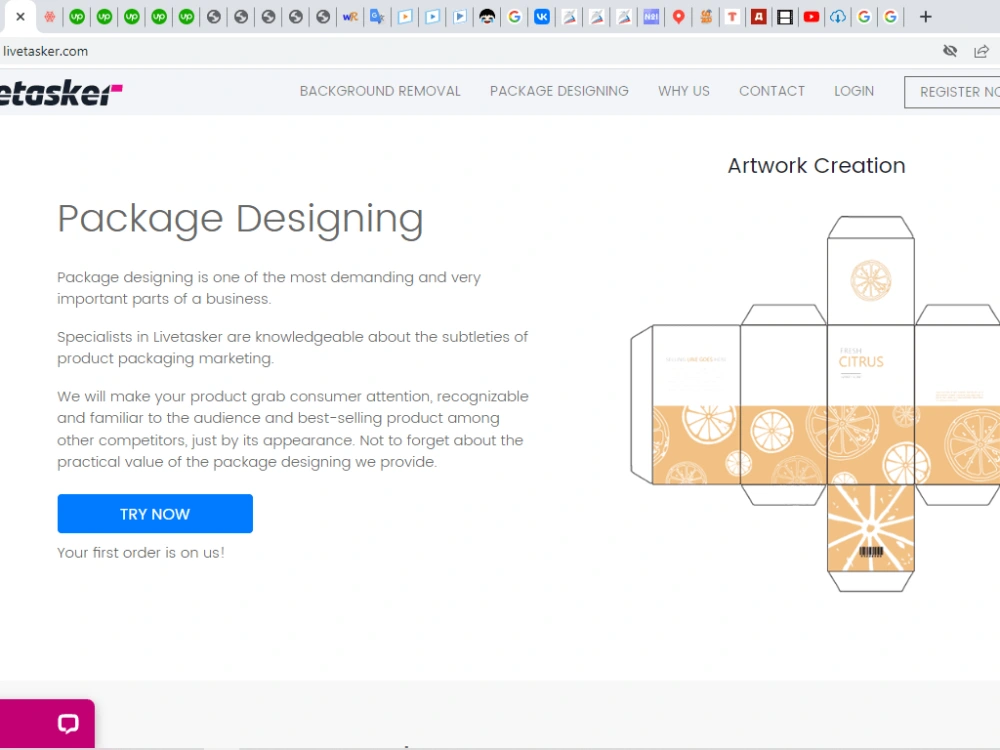
Task: Switch to the №1 favicon tab
Action: (x=651, y=17)
